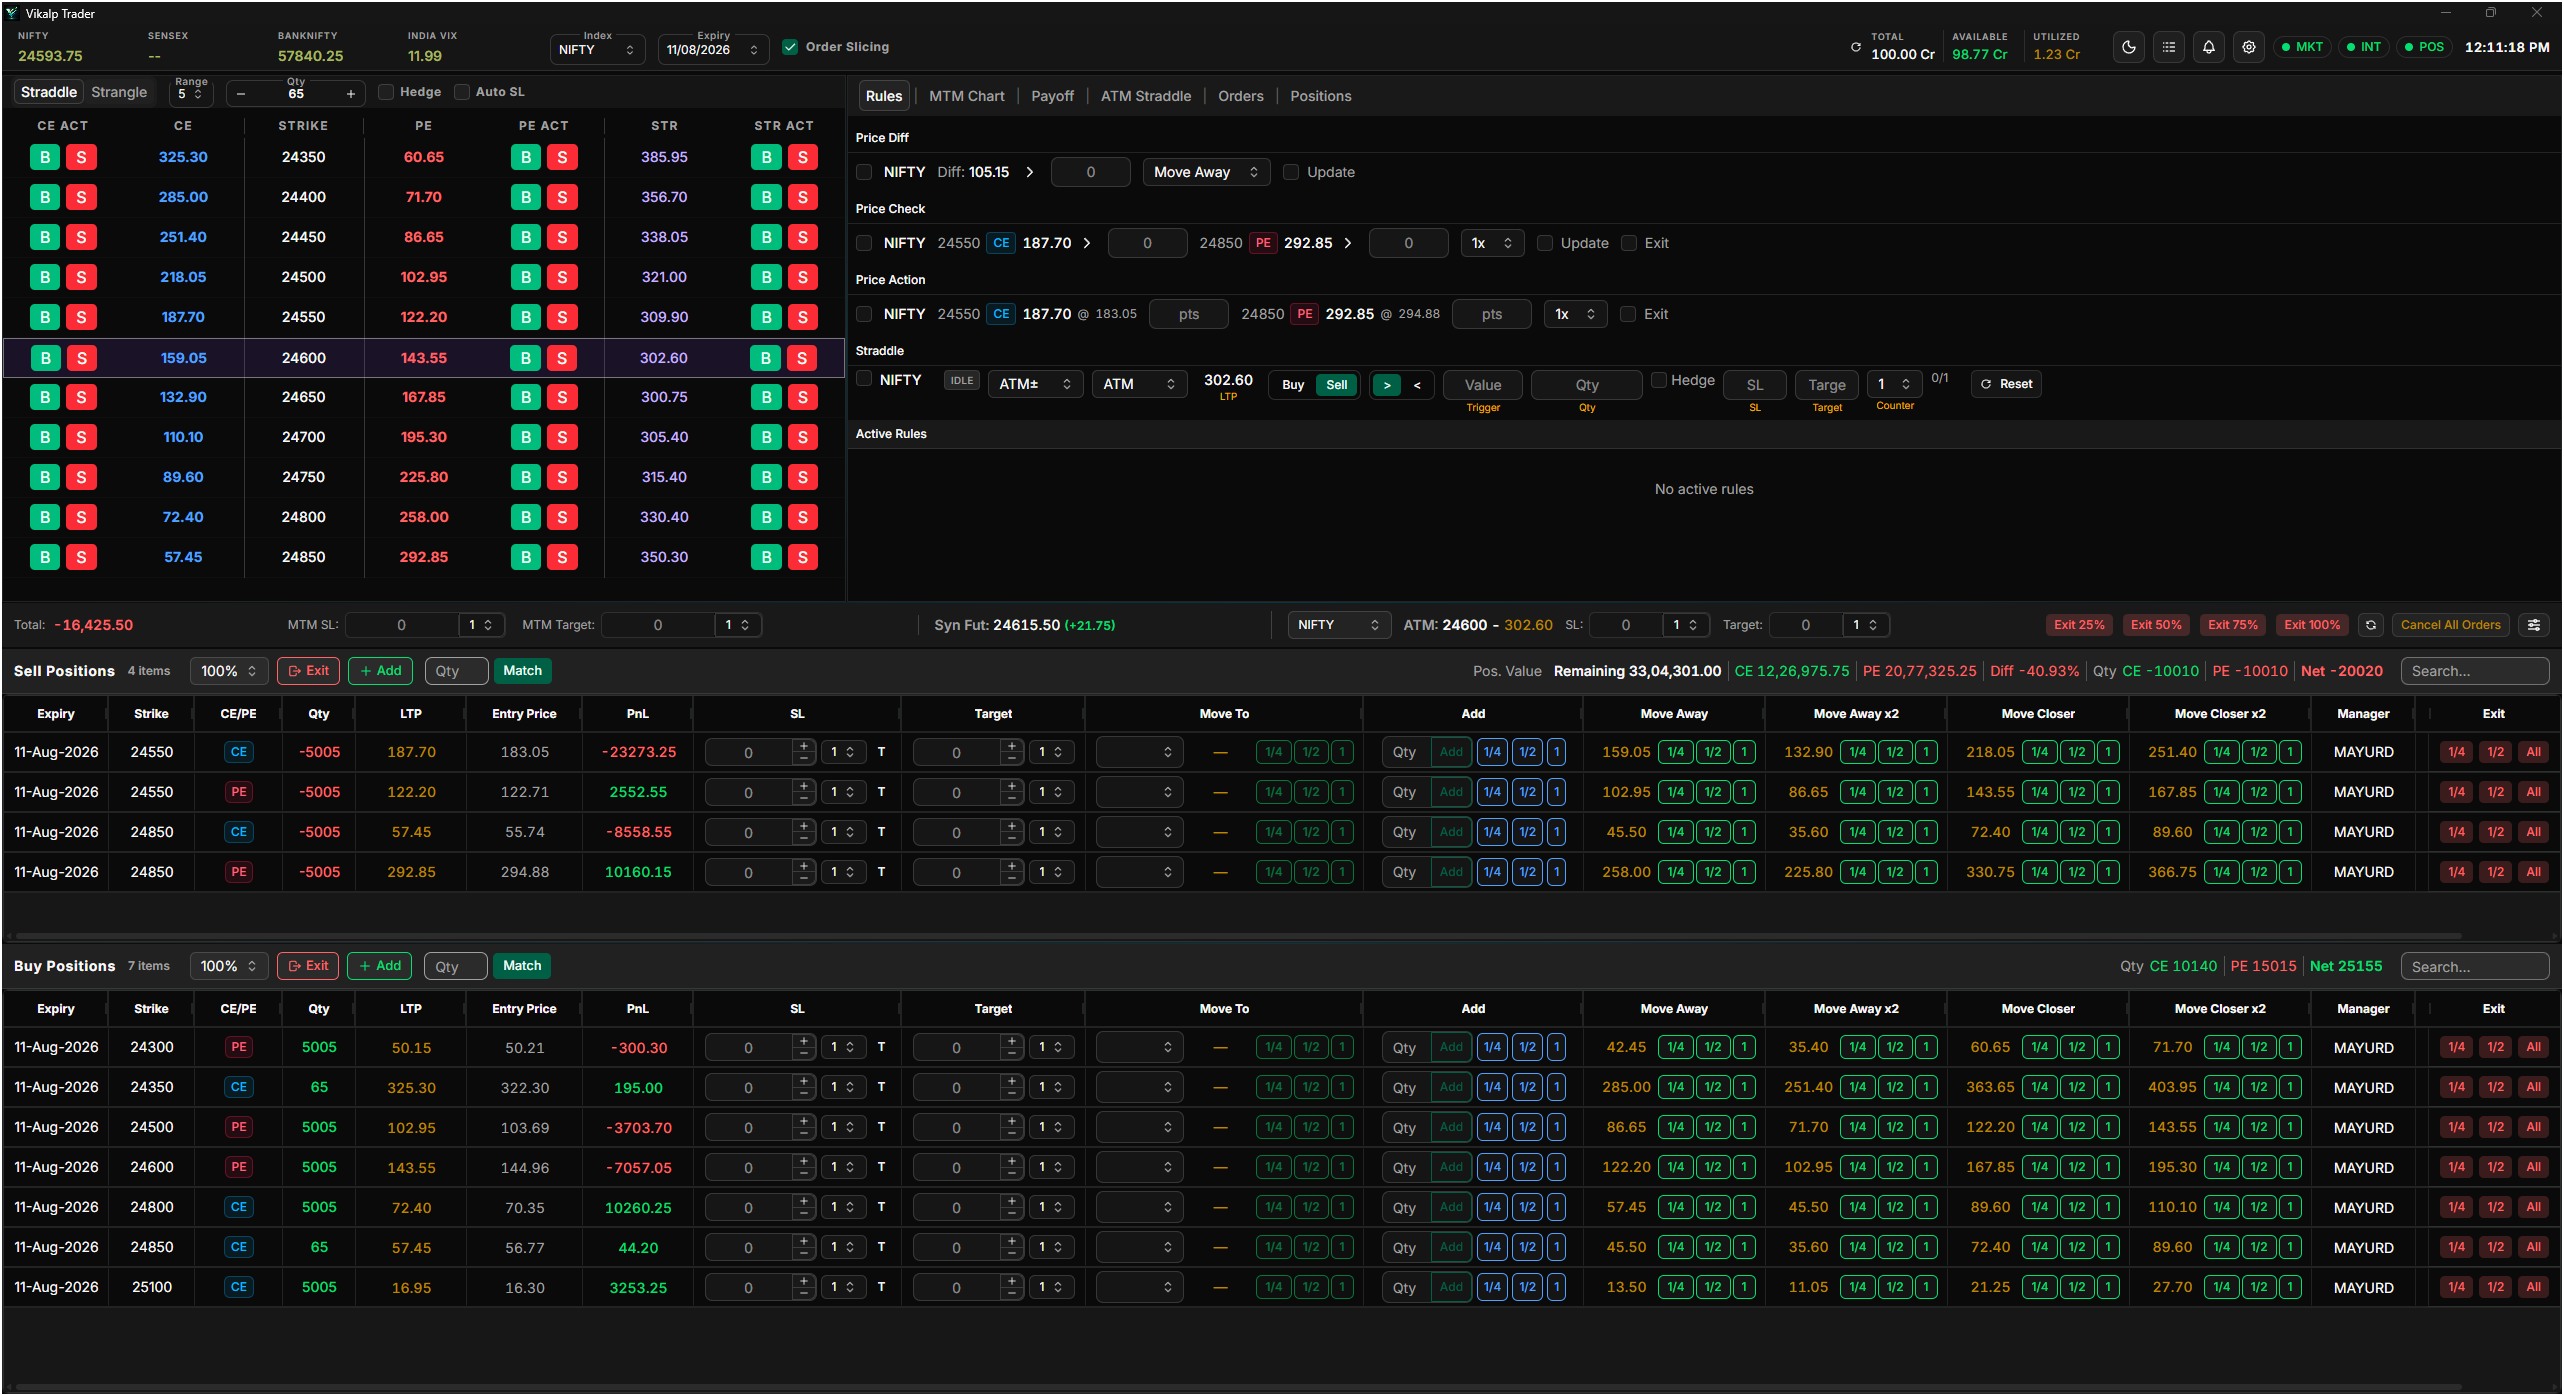This screenshot has height=1396, width=2564.
Task: Check Exit box in Price Check
Action: 1629,243
